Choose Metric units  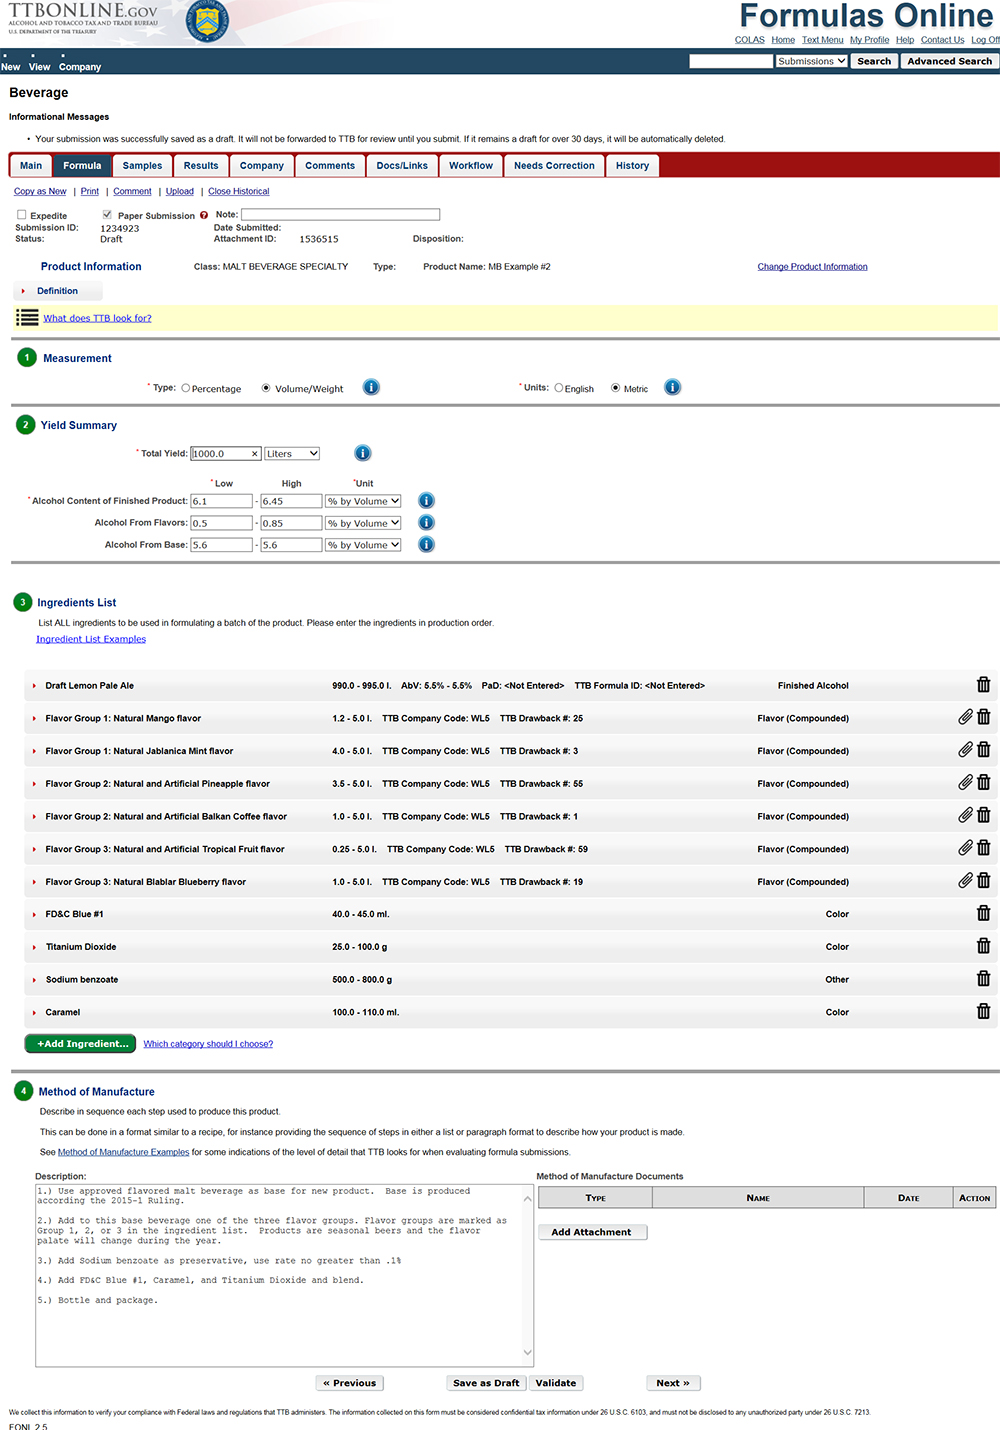coord(616,388)
